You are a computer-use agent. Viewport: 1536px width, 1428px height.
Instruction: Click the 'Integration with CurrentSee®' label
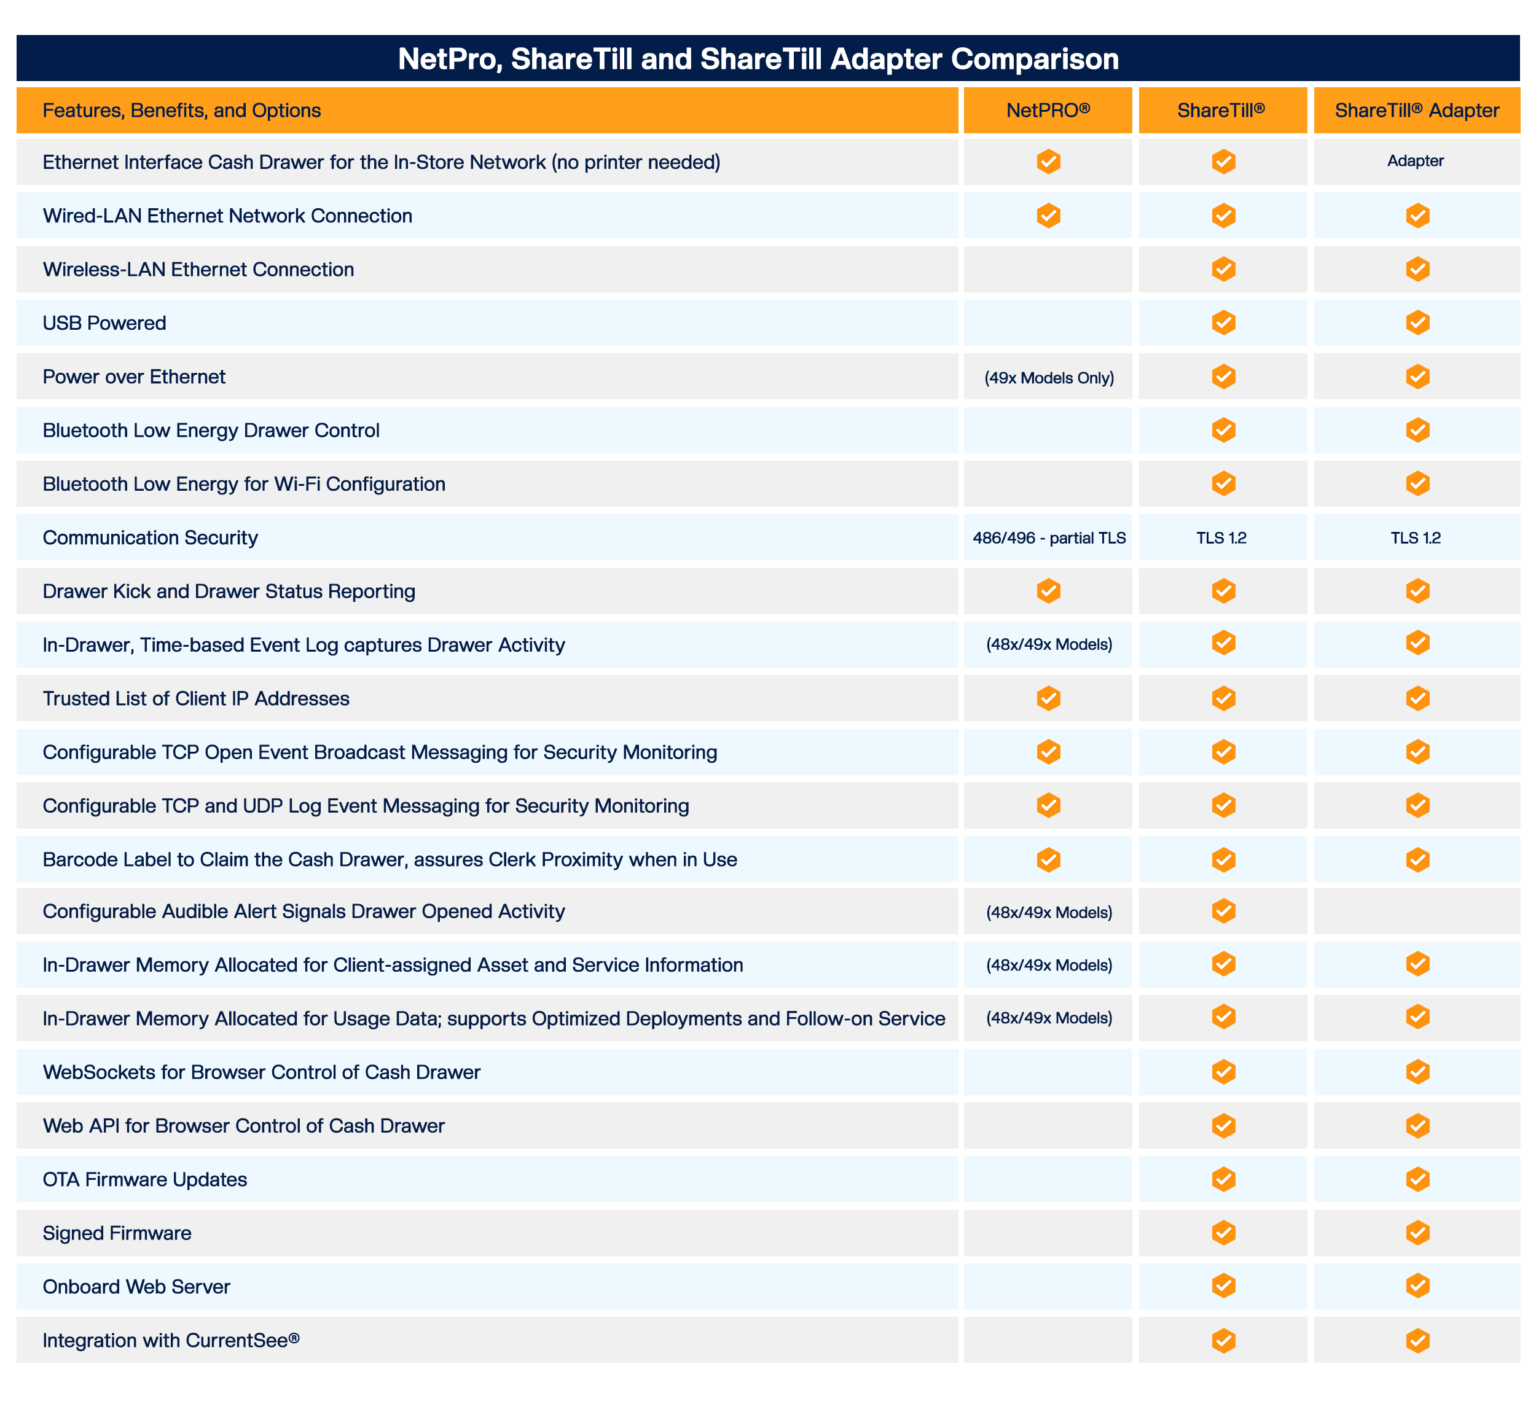click(171, 1341)
